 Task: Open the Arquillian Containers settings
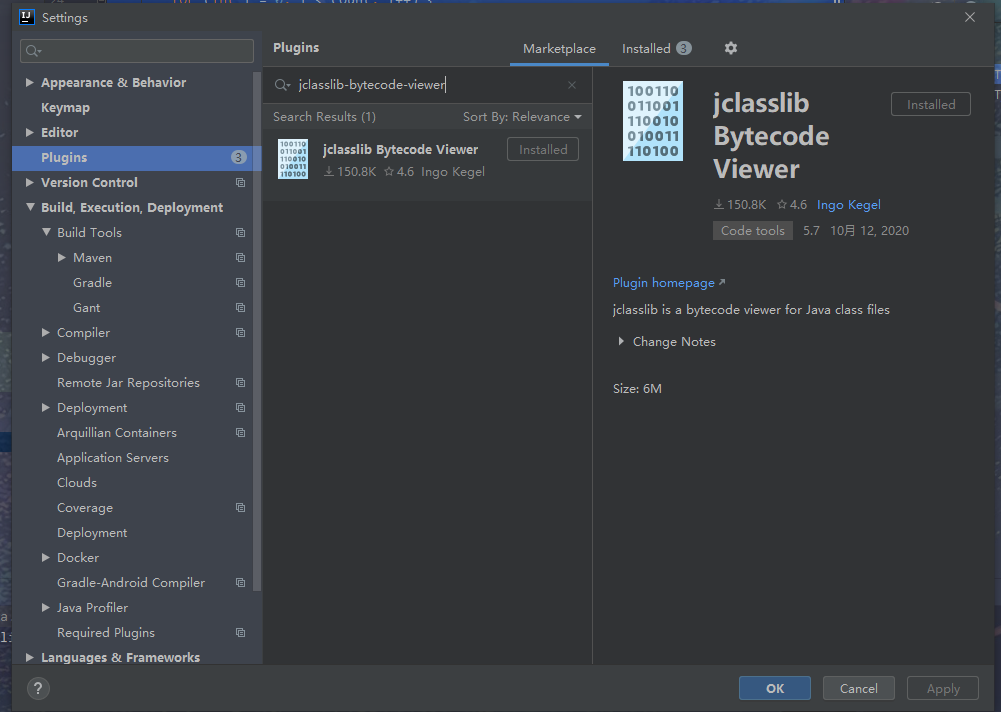click(x=117, y=432)
